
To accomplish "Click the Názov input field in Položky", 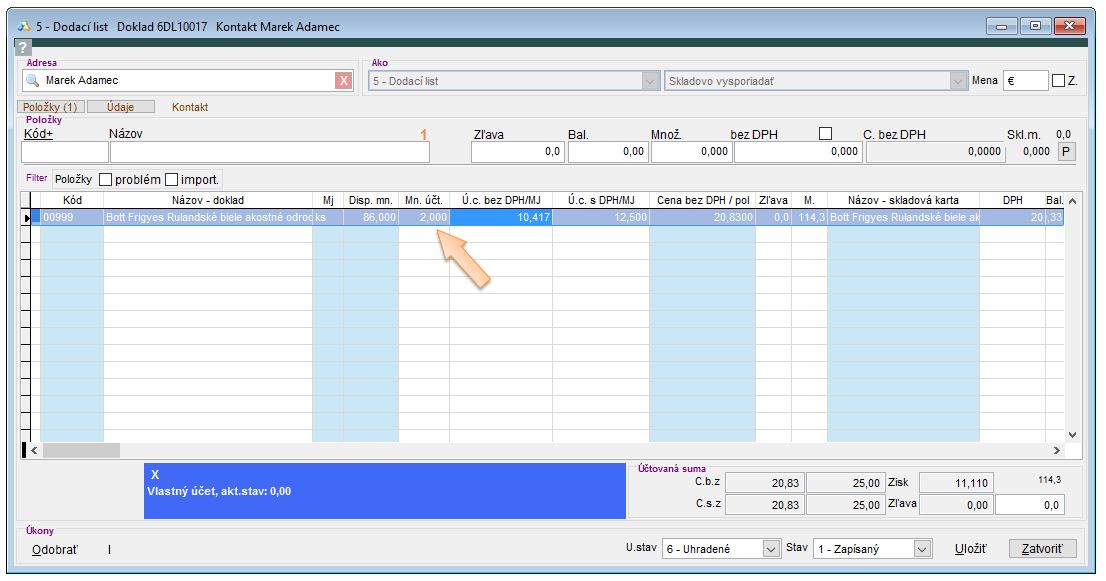I will point(269,152).
